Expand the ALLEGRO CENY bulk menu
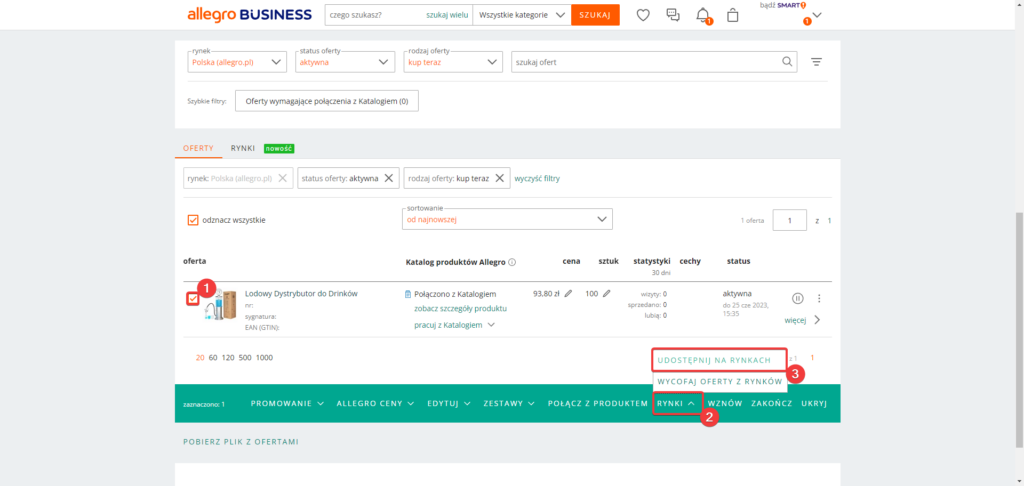Viewport: 1024px width, 486px height. 376,404
